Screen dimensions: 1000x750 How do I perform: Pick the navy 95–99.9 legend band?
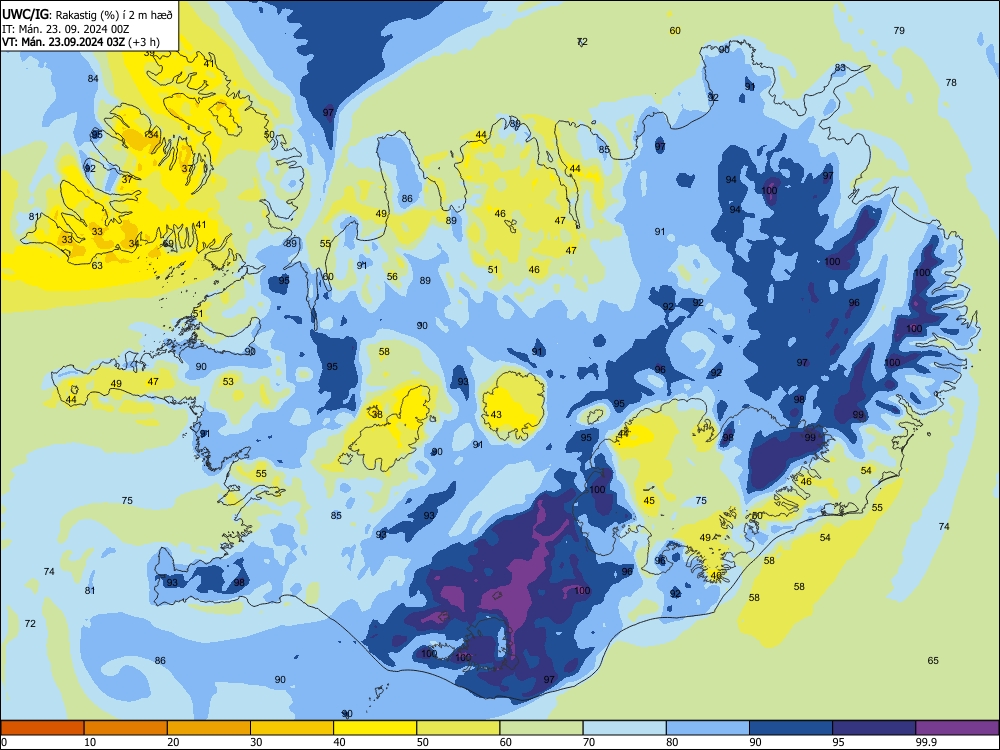[874, 728]
